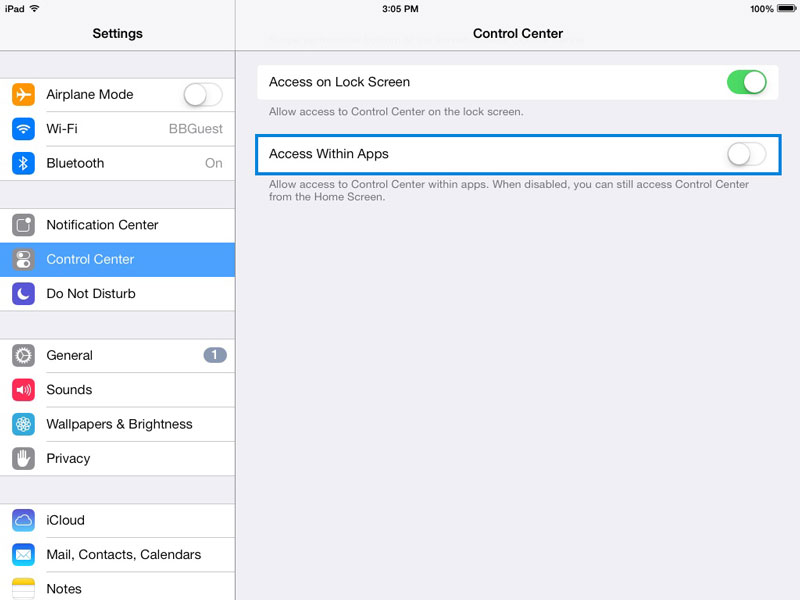Tap the iCloud cloud icon

[x=23, y=521]
